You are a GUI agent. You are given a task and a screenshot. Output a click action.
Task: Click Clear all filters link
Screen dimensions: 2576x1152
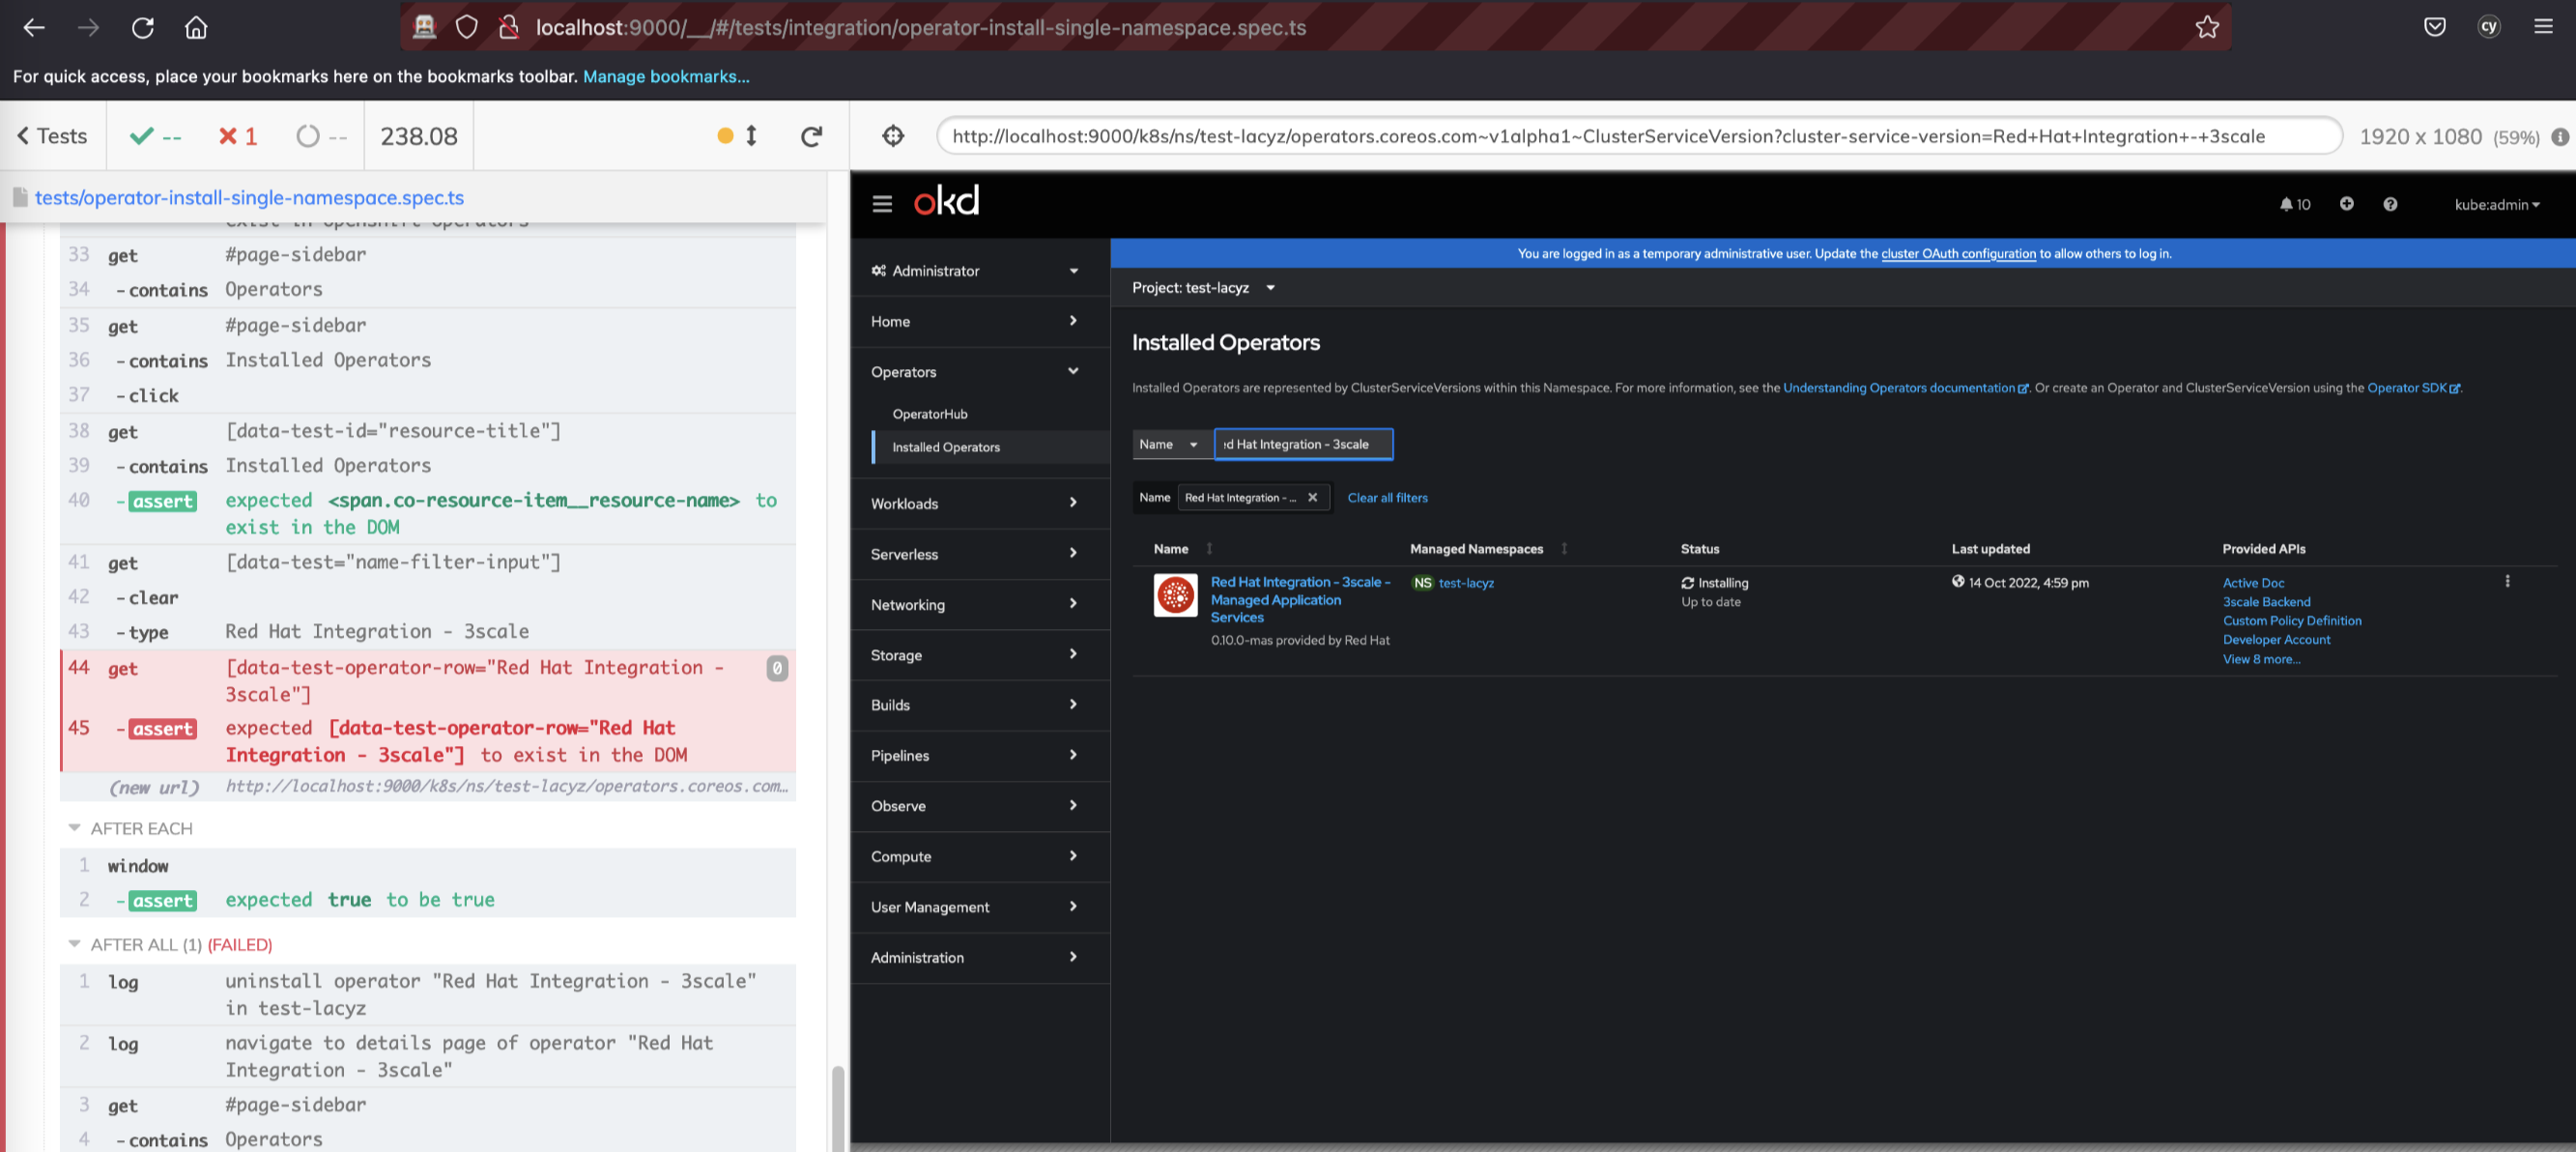pyautogui.click(x=1387, y=498)
